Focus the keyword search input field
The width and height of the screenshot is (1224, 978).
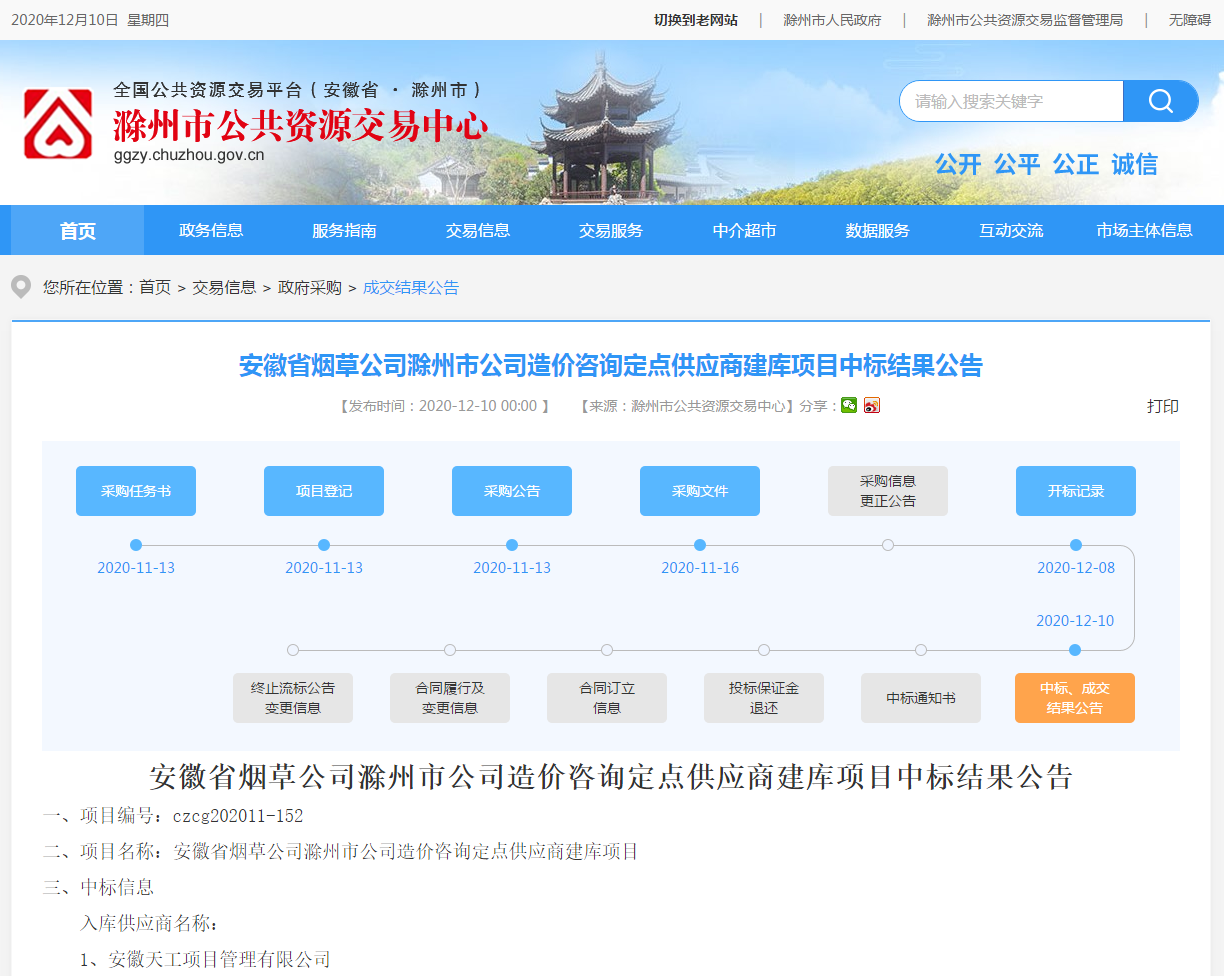coord(1011,101)
